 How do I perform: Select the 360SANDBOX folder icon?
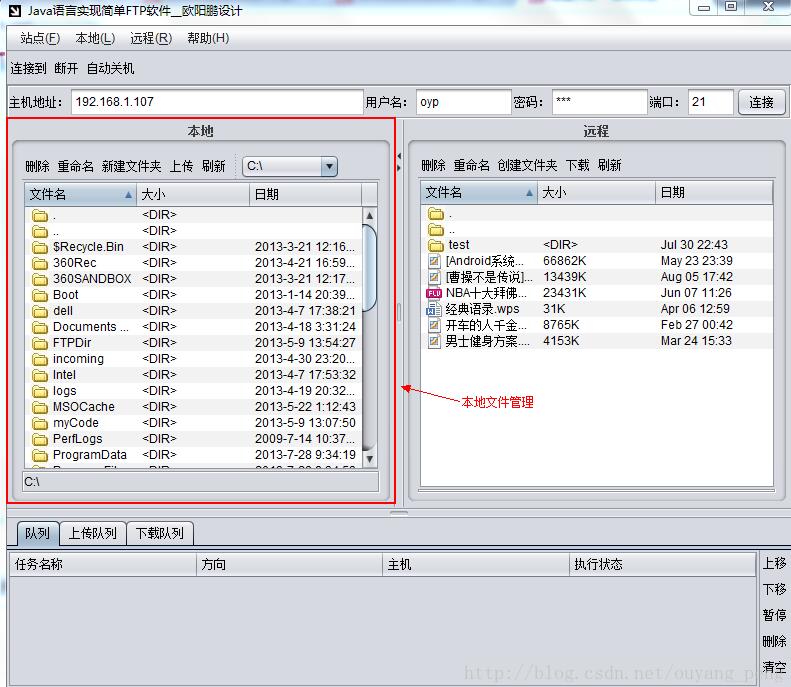coord(40,279)
